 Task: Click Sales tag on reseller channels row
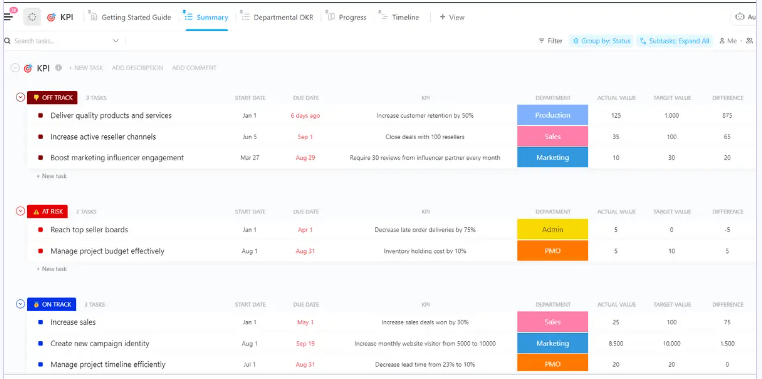coord(553,137)
